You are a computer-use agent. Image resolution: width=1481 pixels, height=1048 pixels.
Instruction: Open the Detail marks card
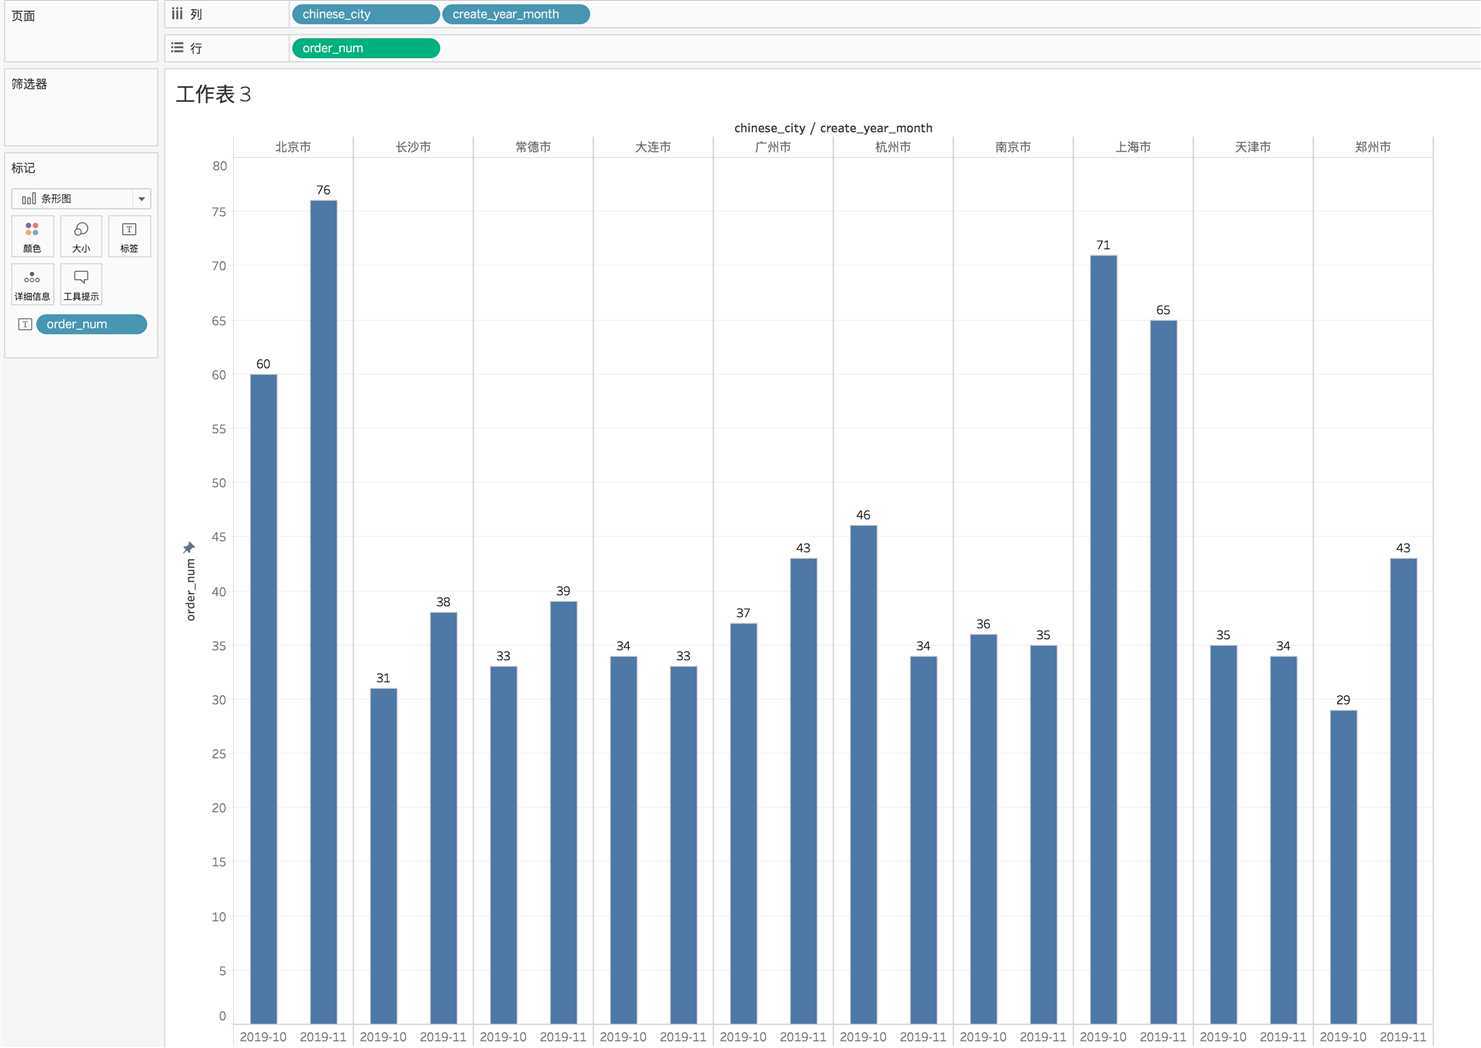tap(32, 284)
